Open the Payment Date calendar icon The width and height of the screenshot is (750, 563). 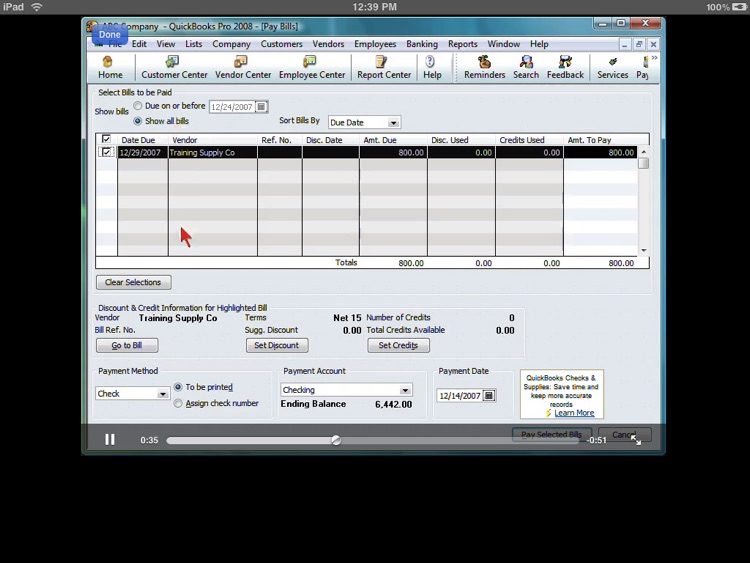(x=489, y=396)
